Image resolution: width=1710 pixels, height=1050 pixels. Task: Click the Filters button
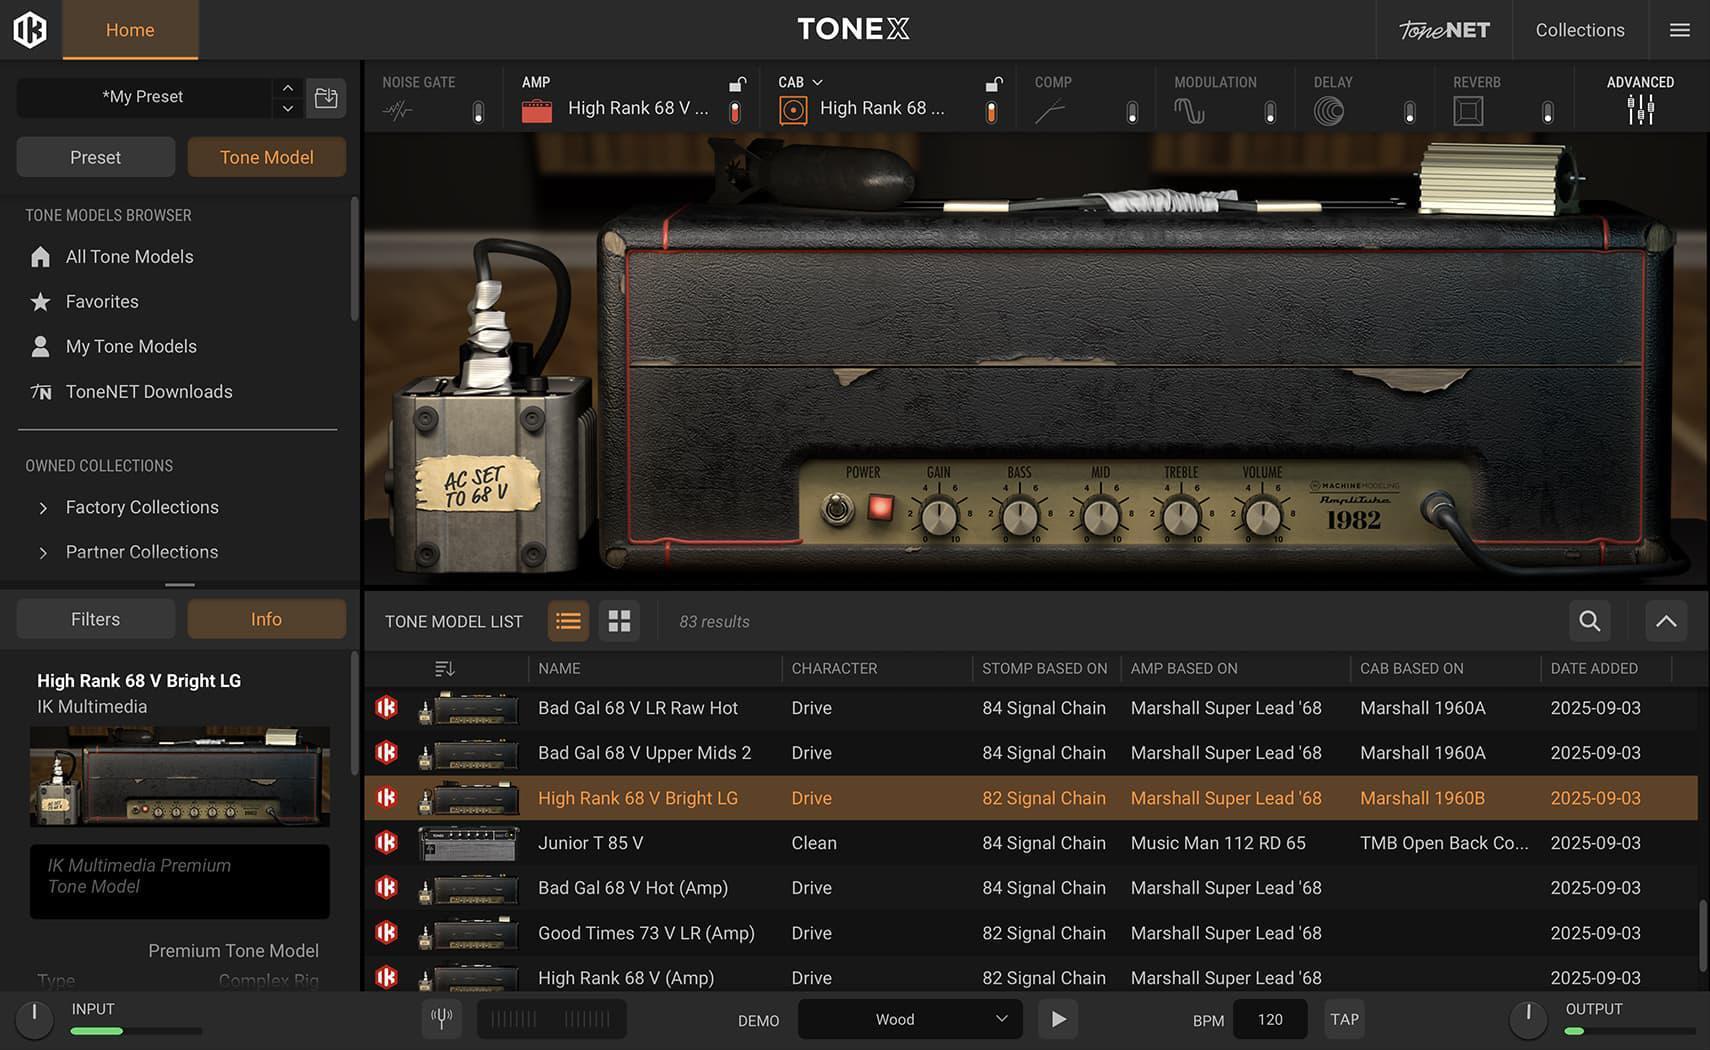click(95, 618)
